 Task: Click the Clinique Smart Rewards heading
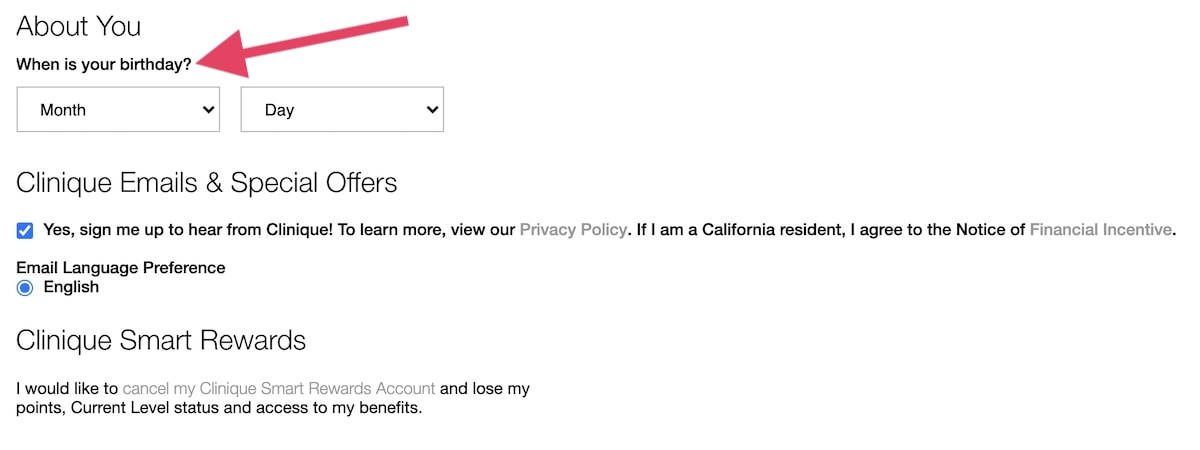[161, 340]
